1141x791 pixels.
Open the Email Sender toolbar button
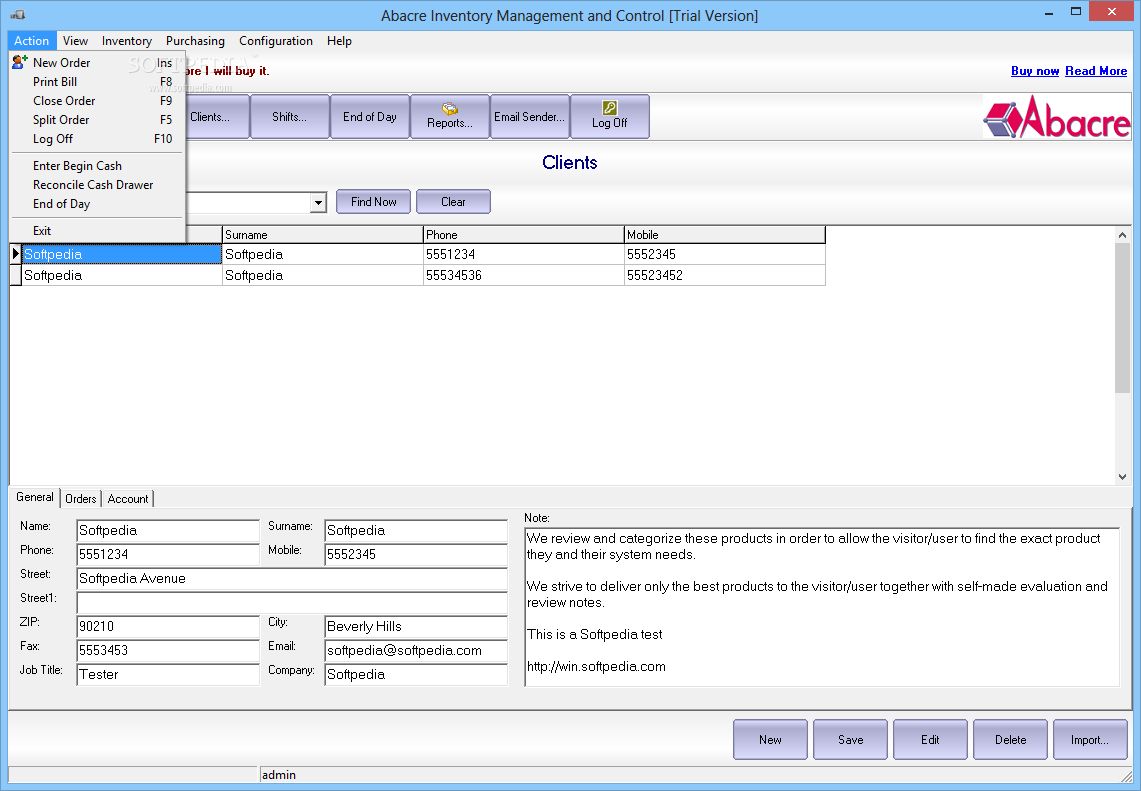pos(530,116)
